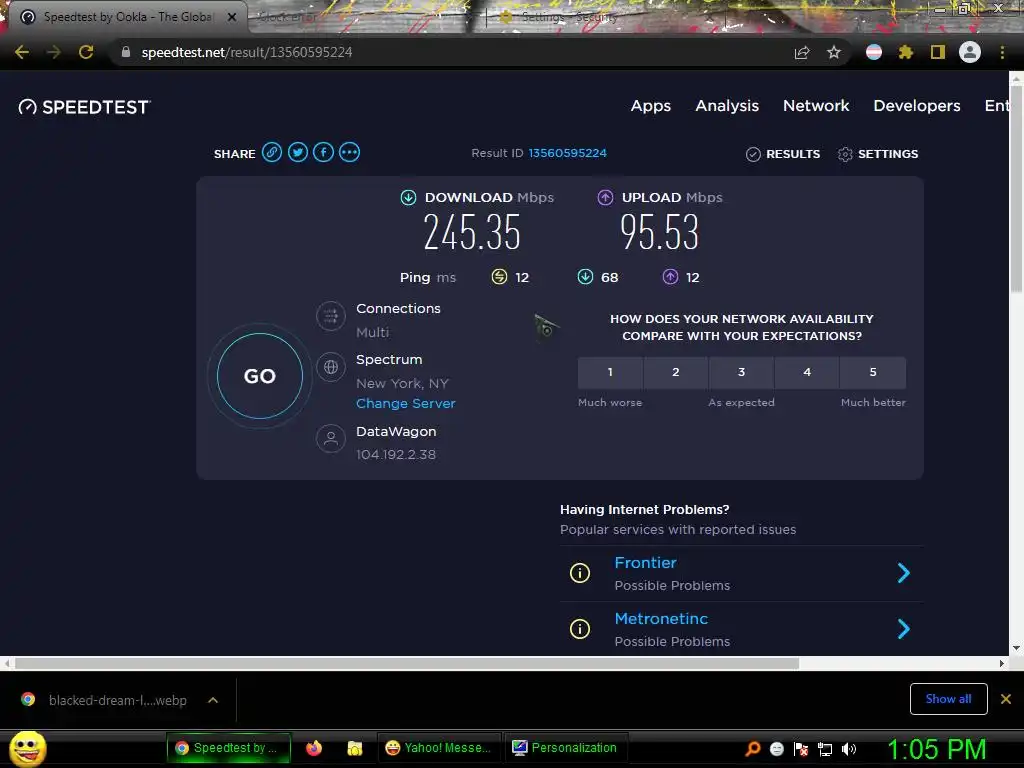Click the vertical page scrollbar
The width and height of the screenshot is (1024, 768).
click(1016, 189)
